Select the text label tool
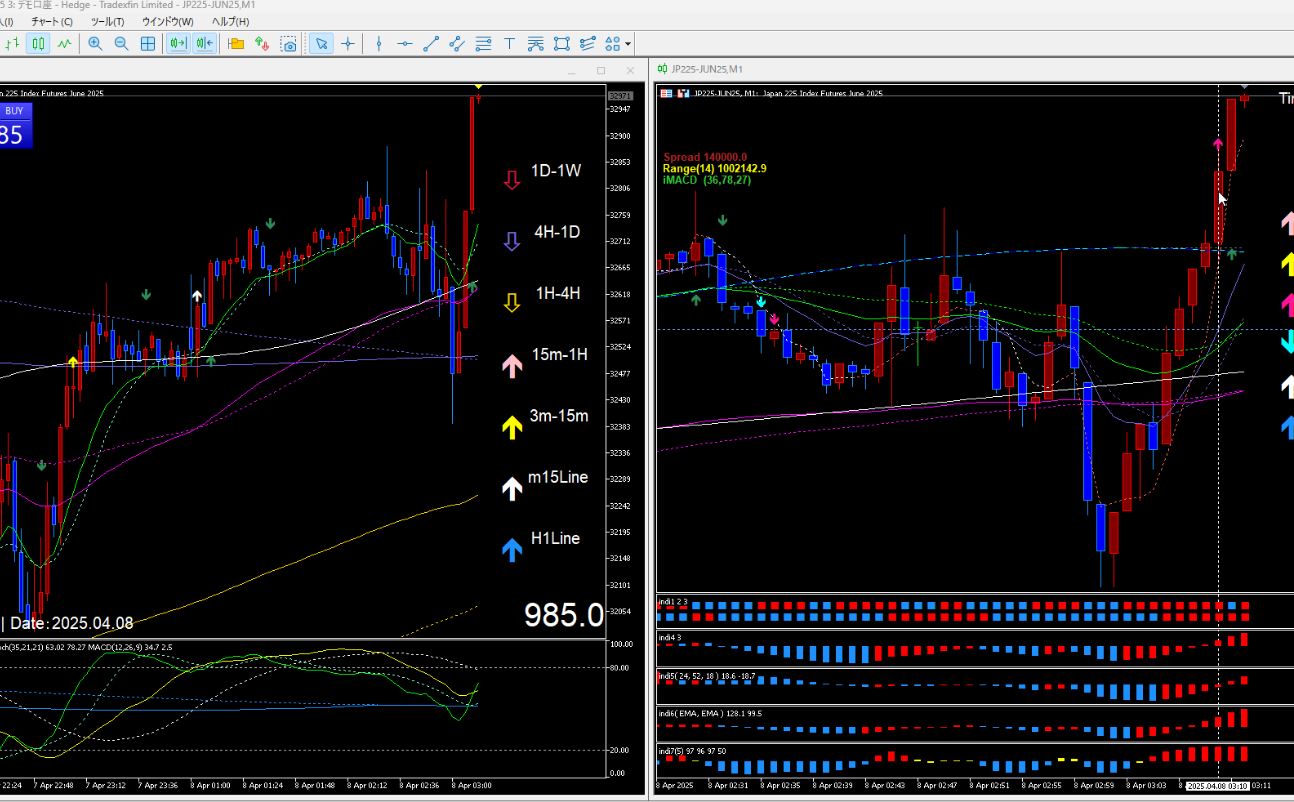This screenshot has width=1294, height=802. pos(509,43)
